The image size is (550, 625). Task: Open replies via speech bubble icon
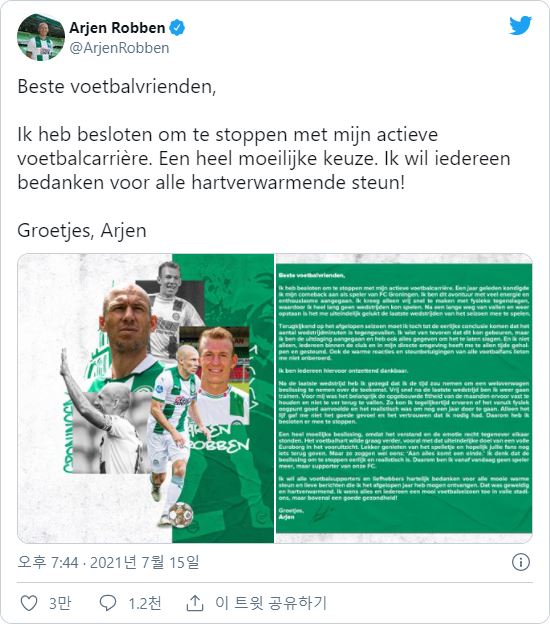[108, 603]
